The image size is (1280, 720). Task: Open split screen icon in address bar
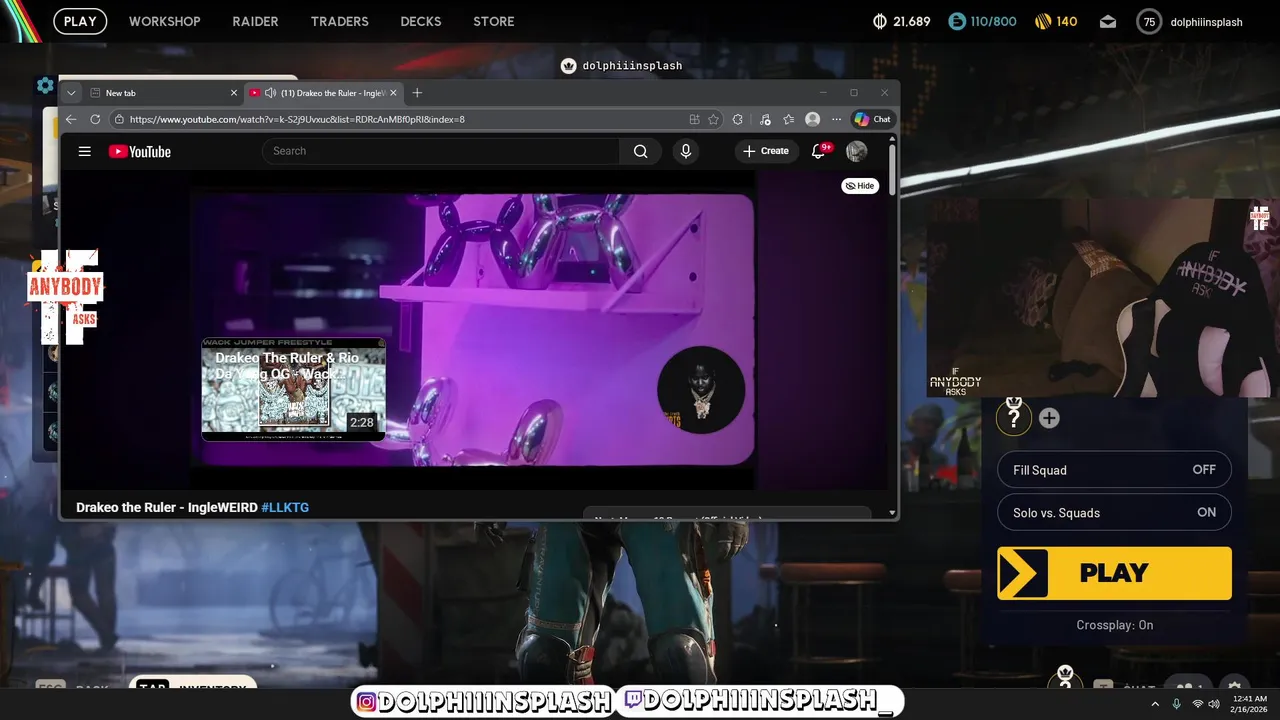tap(694, 119)
